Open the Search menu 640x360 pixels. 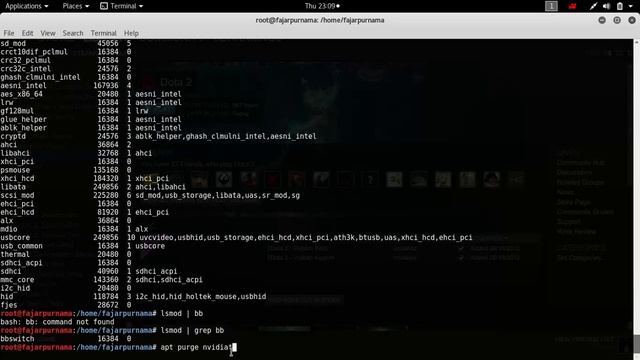(73, 33)
